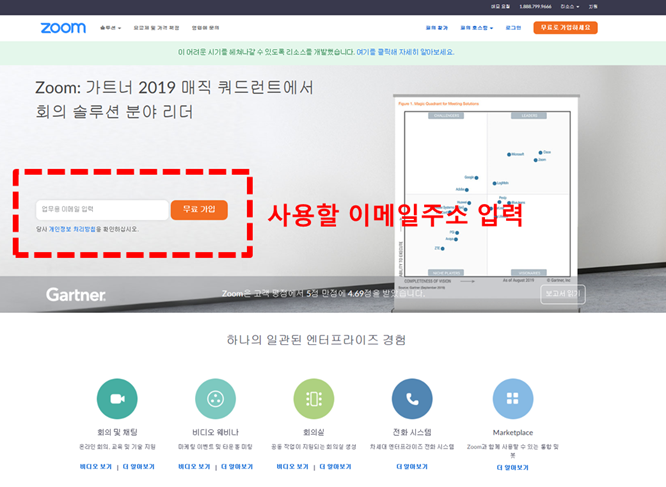Focus the 업무용 이메일 입력 field

coord(102,210)
